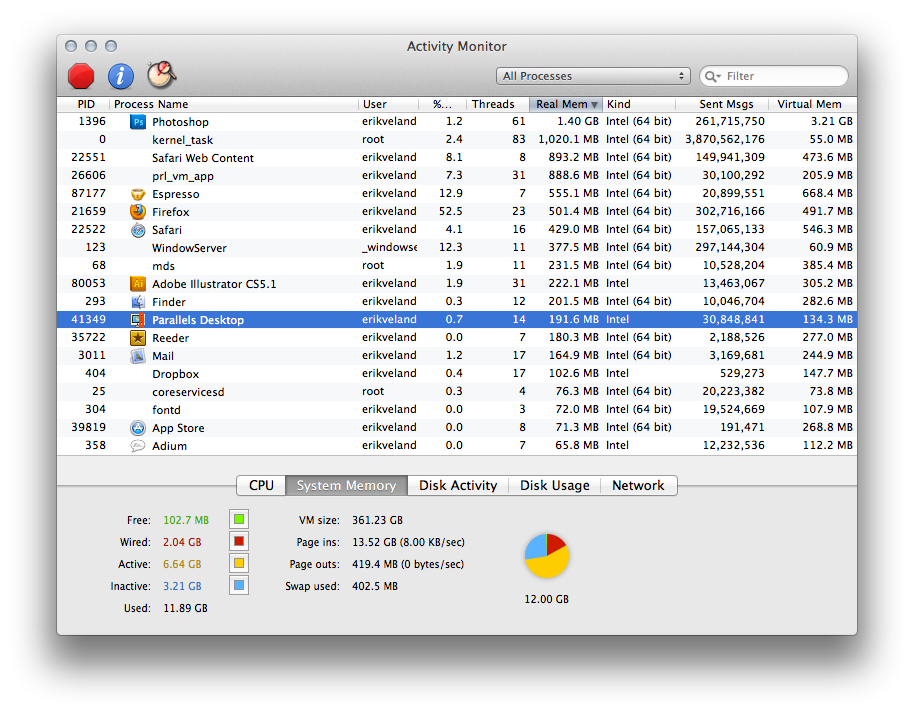Click the Used 11.89 GB value

185,608
